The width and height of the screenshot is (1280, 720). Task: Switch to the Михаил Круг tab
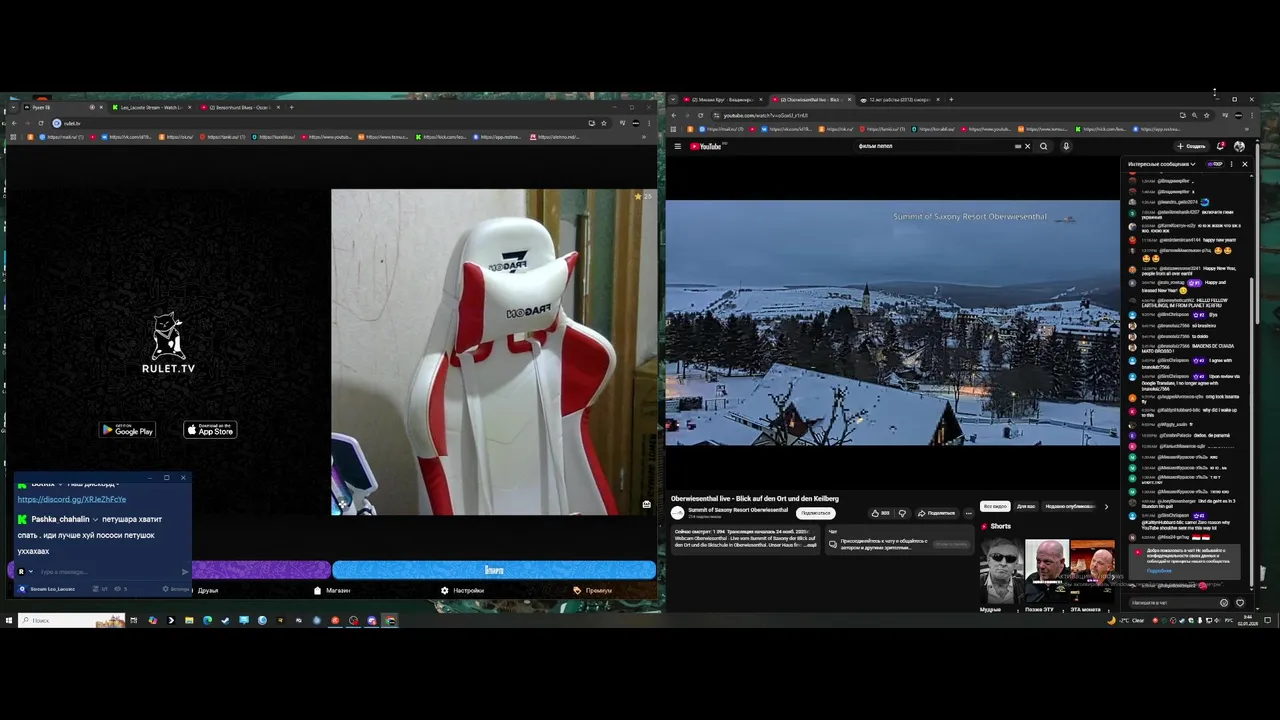click(722, 99)
